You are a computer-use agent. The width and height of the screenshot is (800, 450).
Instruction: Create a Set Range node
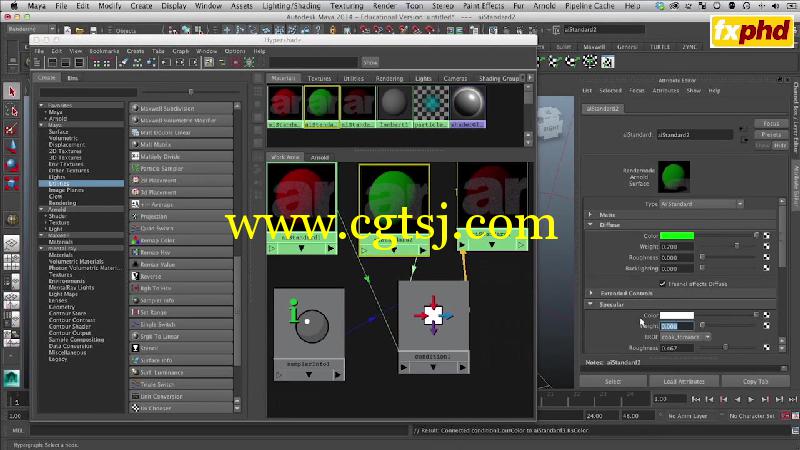pyautogui.click(x=181, y=312)
